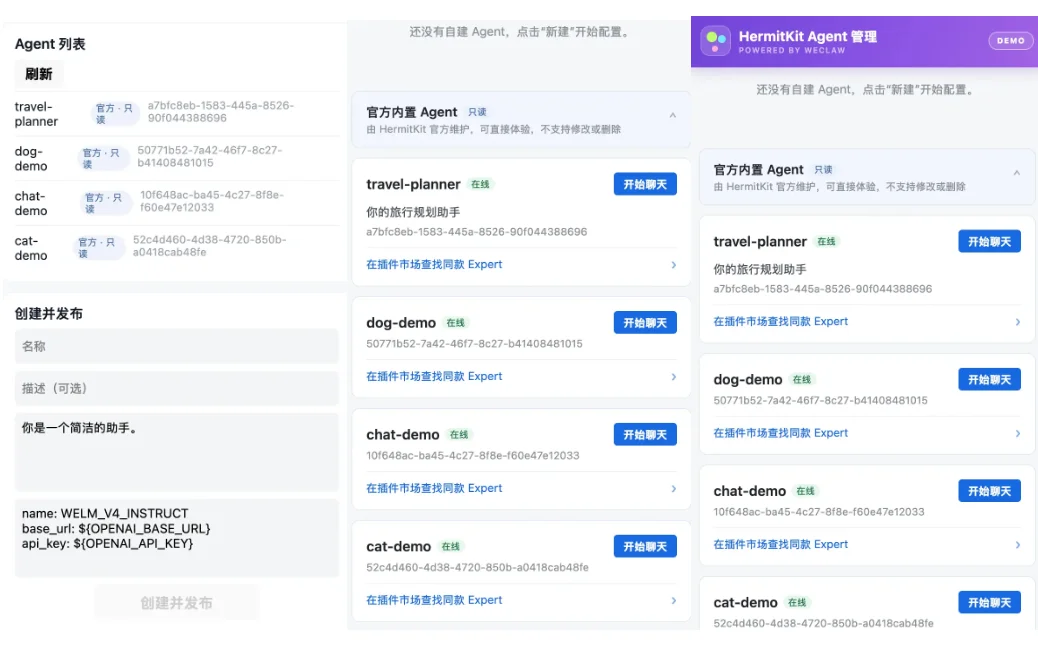Click 在线 badge next to dog-demo, HermitKit panel

tap(802, 379)
